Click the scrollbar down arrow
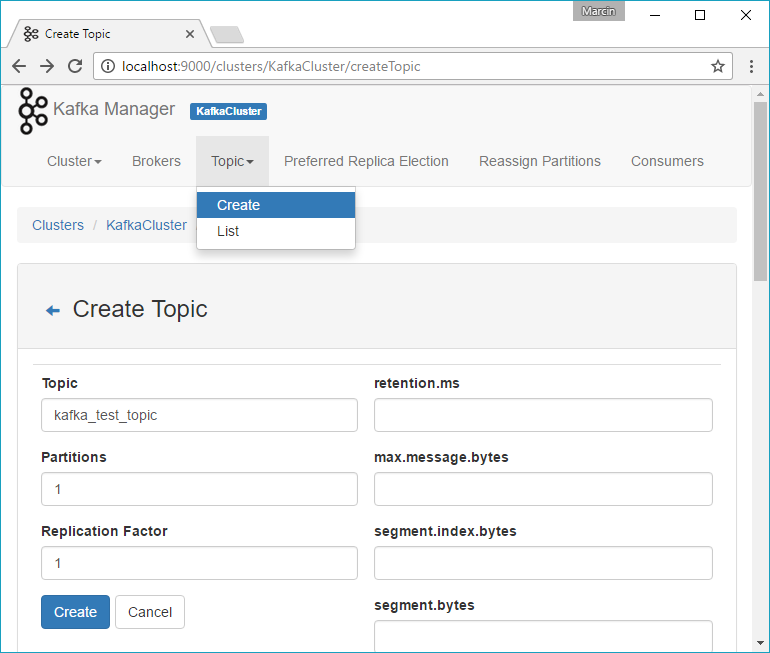The height and width of the screenshot is (653, 770). coord(760,643)
